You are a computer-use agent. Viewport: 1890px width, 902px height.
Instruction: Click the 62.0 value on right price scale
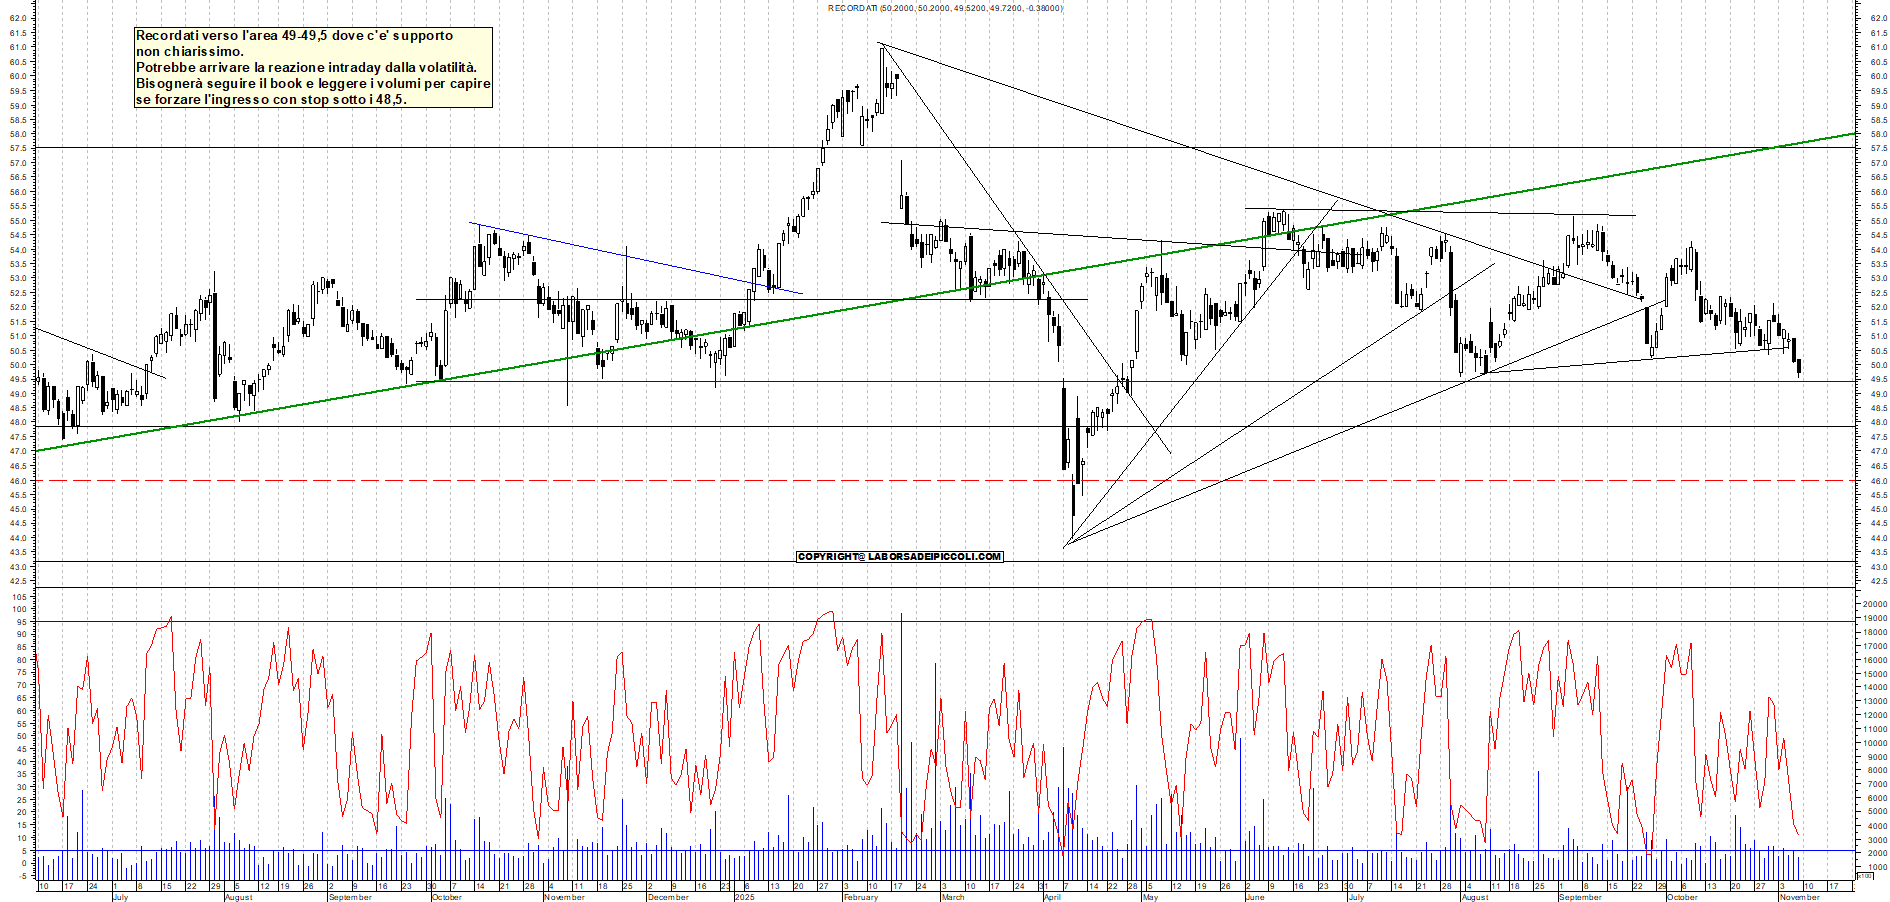click(1877, 18)
